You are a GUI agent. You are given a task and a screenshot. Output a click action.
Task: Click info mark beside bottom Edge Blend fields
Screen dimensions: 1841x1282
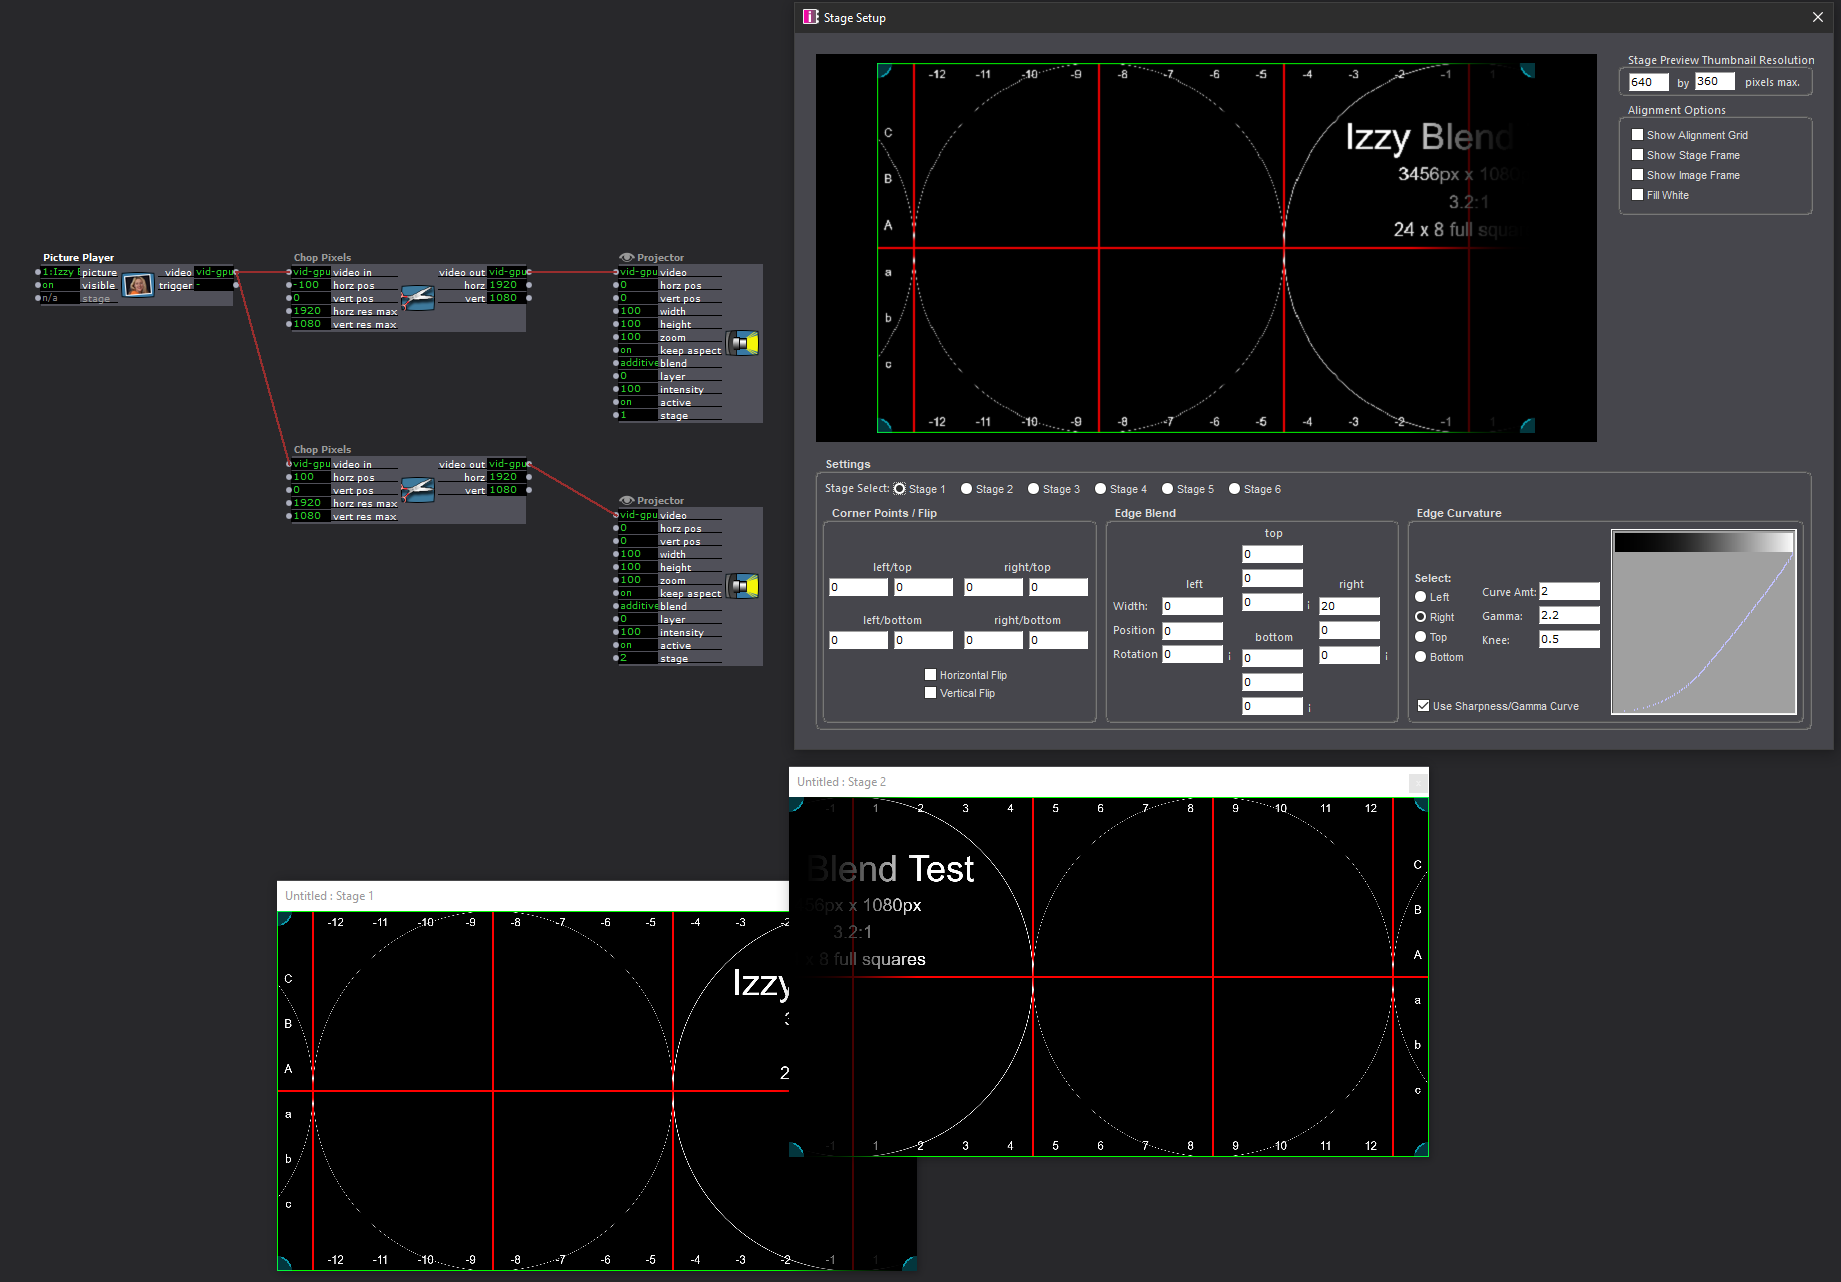tap(1309, 708)
